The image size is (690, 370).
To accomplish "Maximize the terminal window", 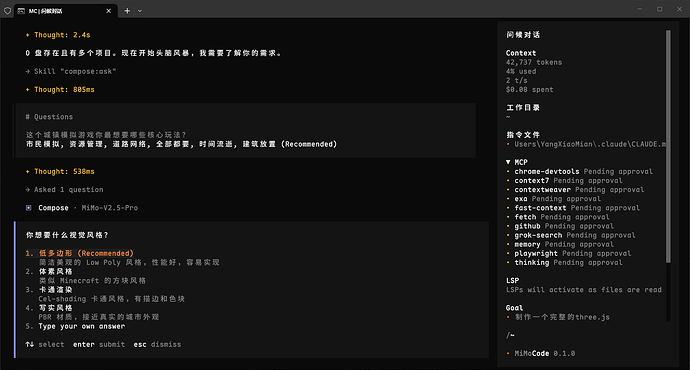I will click(660, 9).
